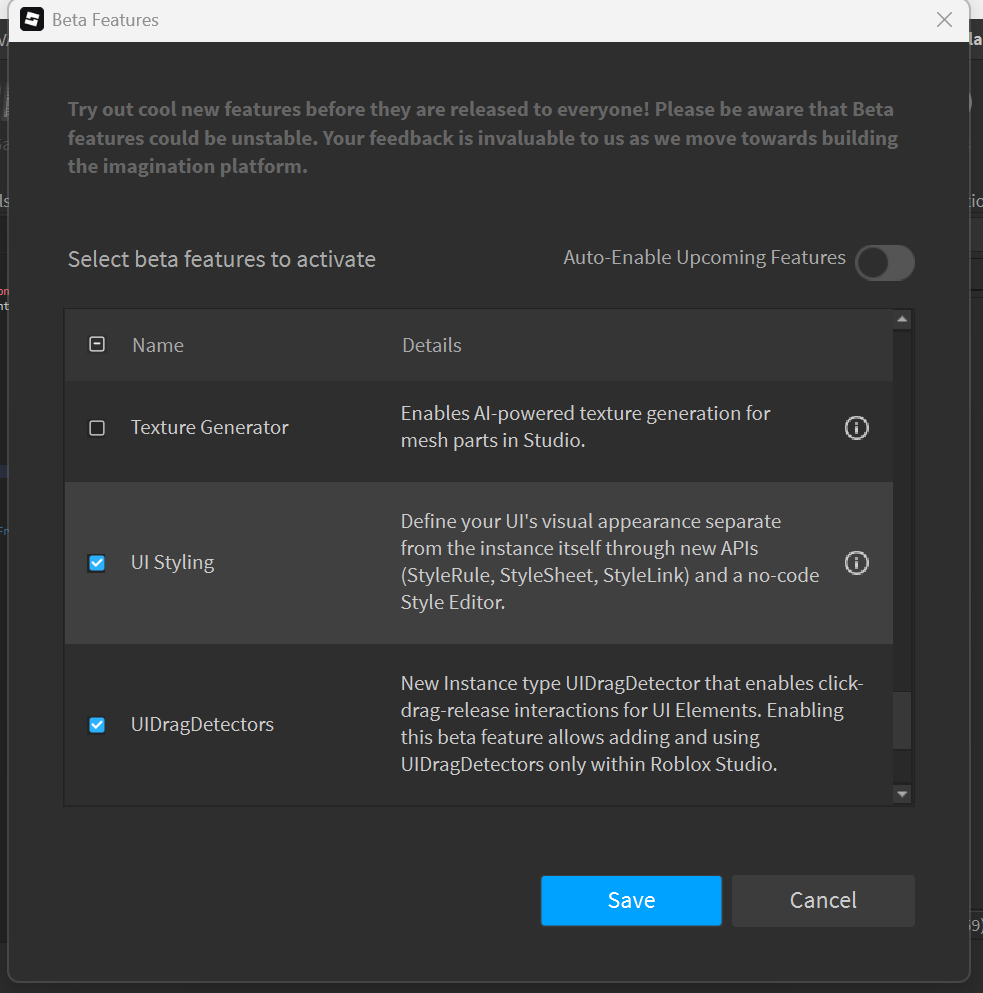Click the 'Select beta features to activate' heading

(x=222, y=260)
